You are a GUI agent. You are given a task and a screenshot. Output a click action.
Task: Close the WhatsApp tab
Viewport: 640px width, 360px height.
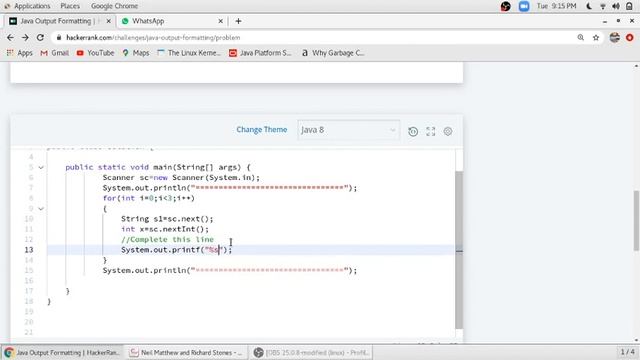coord(220,21)
